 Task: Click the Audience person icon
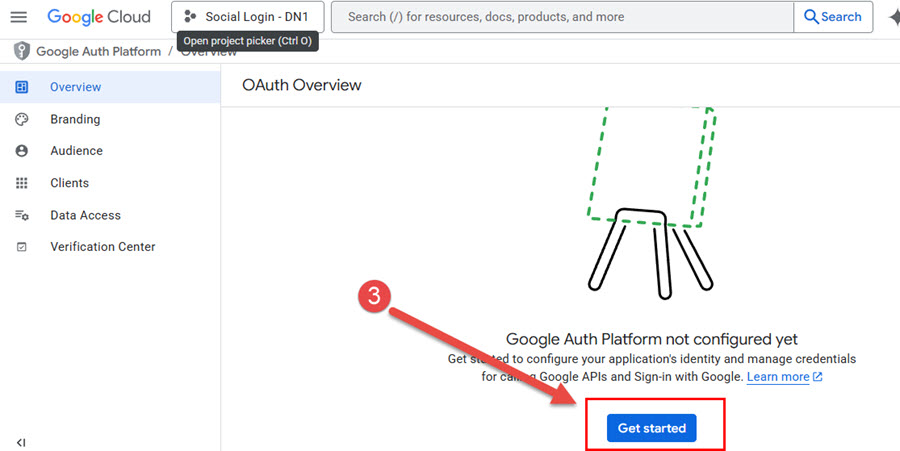[22, 151]
